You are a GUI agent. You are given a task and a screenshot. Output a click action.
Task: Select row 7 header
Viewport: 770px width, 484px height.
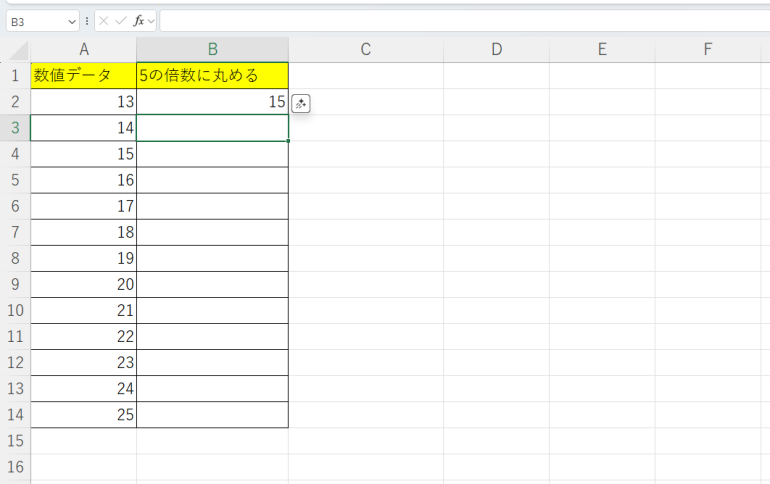click(x=15, y=232)
